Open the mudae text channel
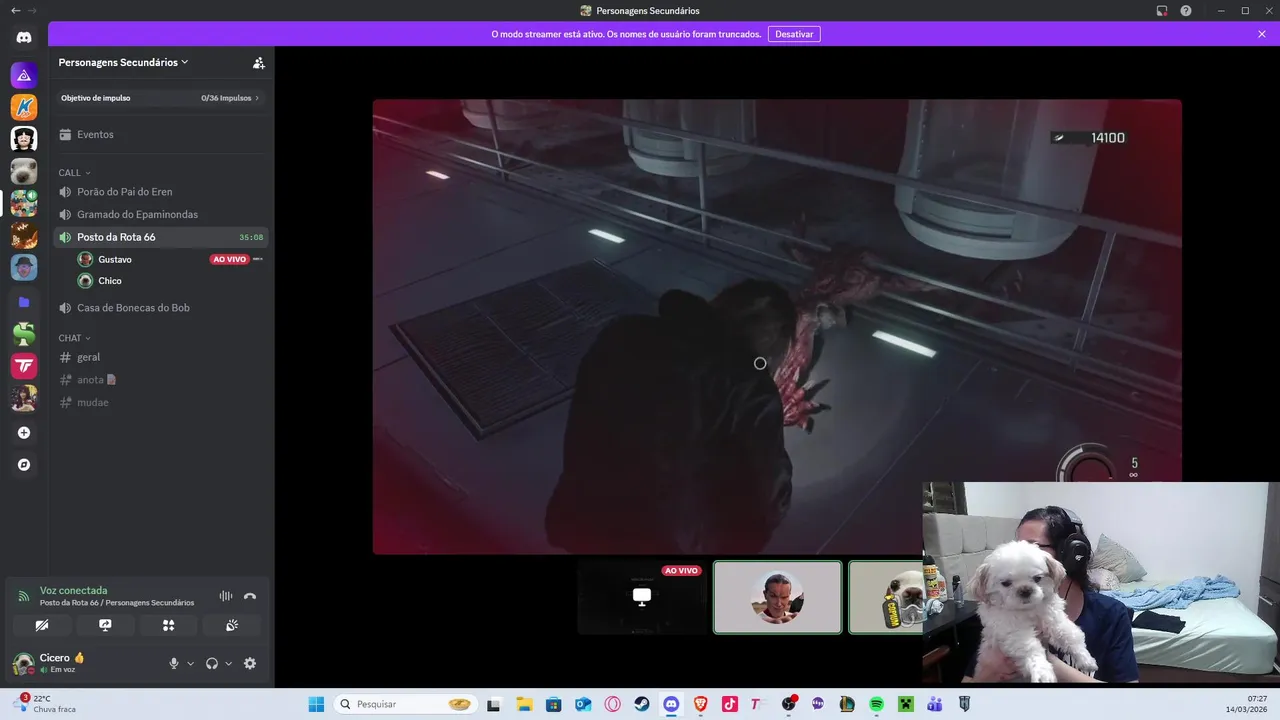Viewport: 1280px width, 720px height. (161, 402)
